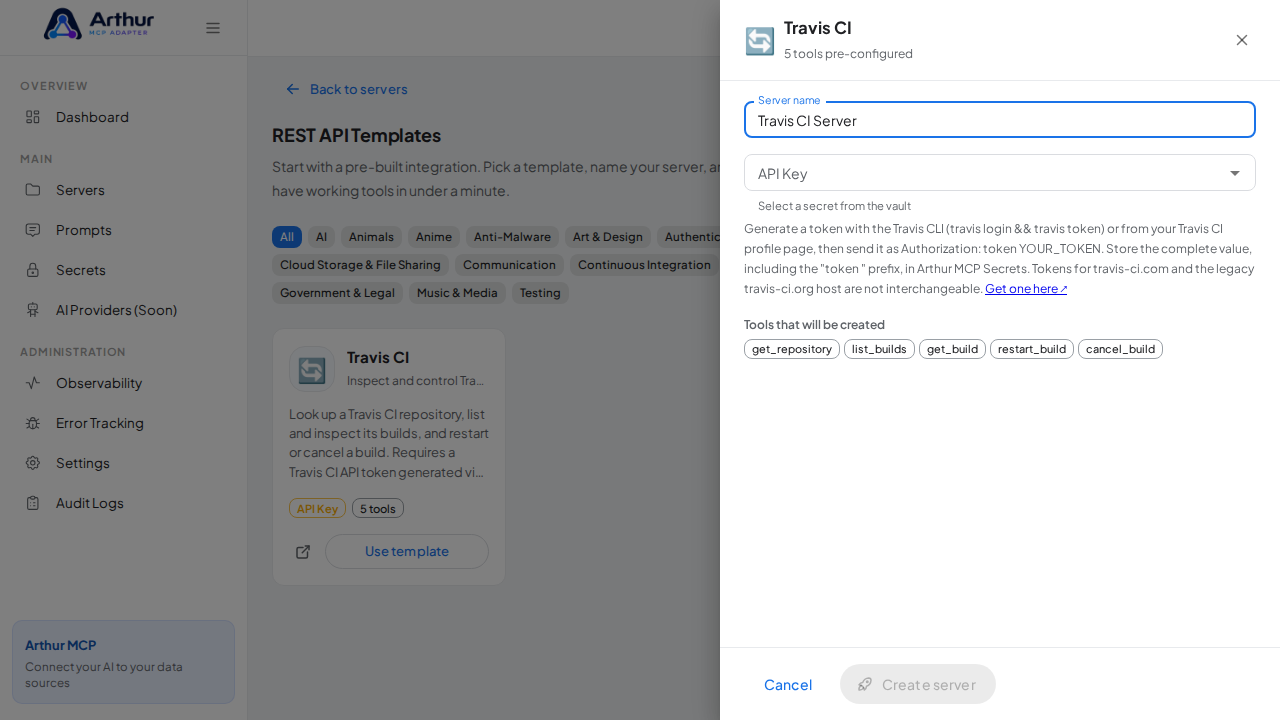
Task: Collapse the sidebar with the hamburger icon
Action: click(x=213, y=28)
